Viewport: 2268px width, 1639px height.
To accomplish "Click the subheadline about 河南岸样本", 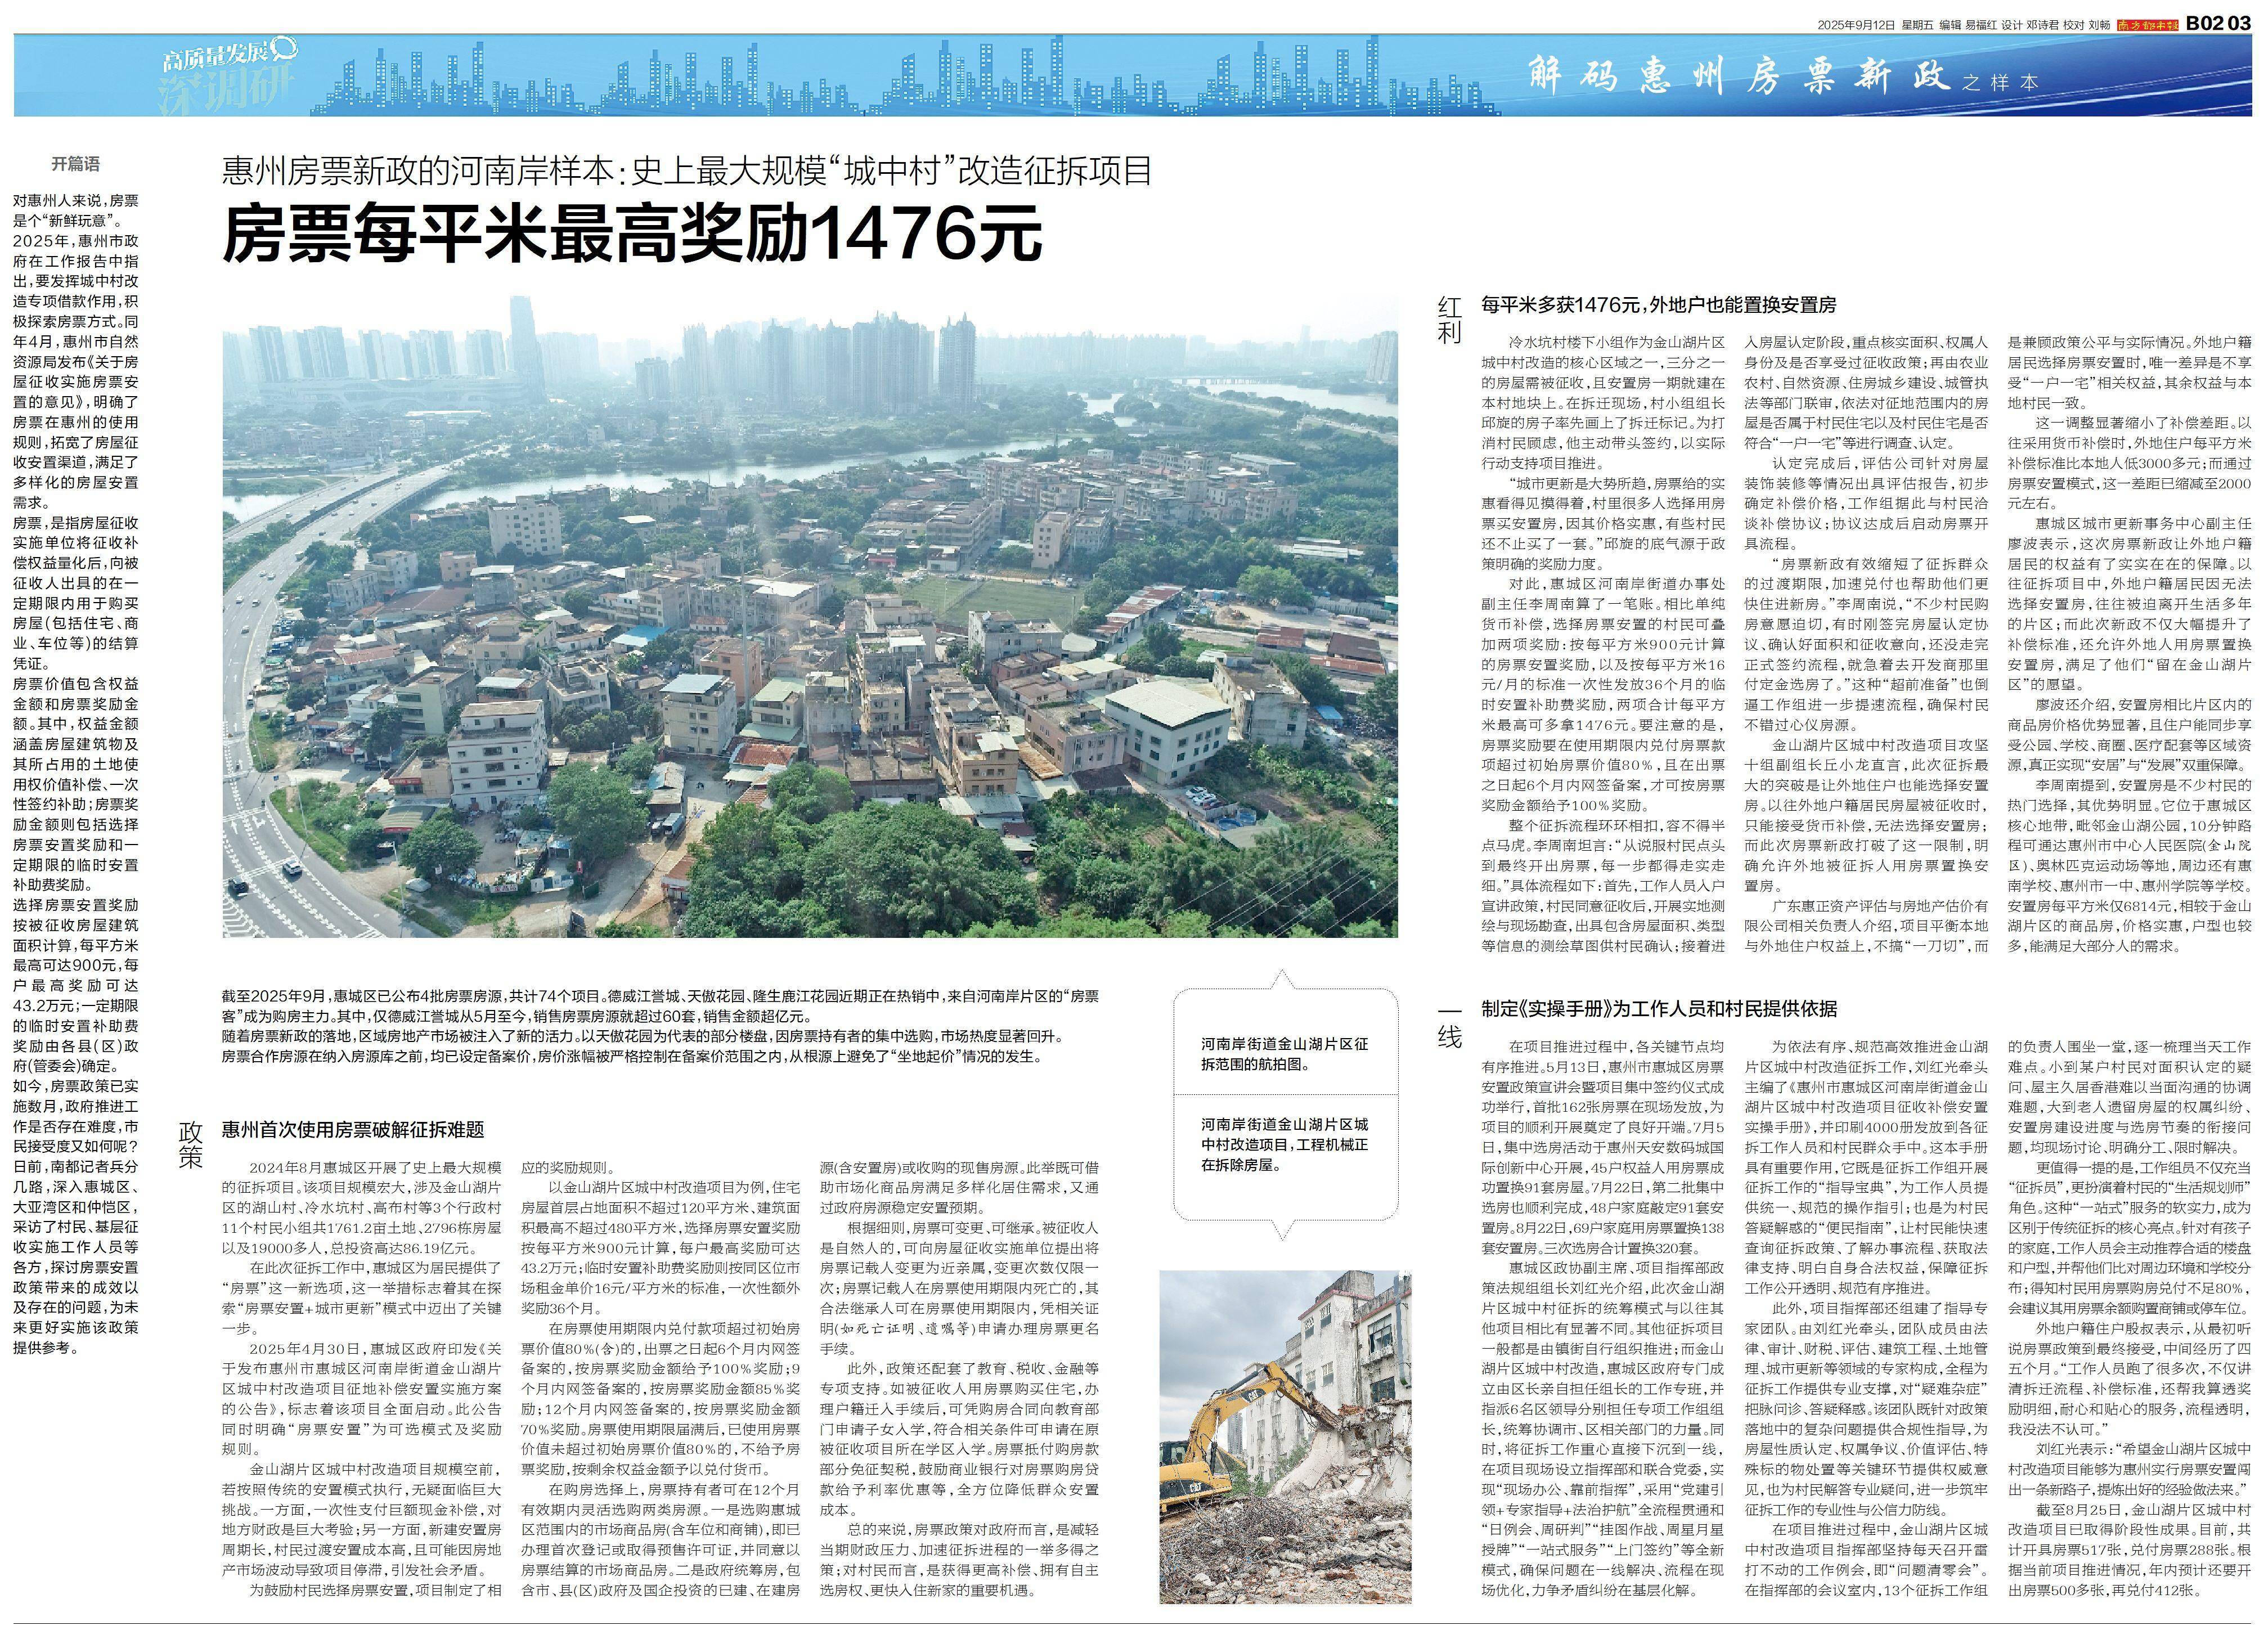I will 686,171.
